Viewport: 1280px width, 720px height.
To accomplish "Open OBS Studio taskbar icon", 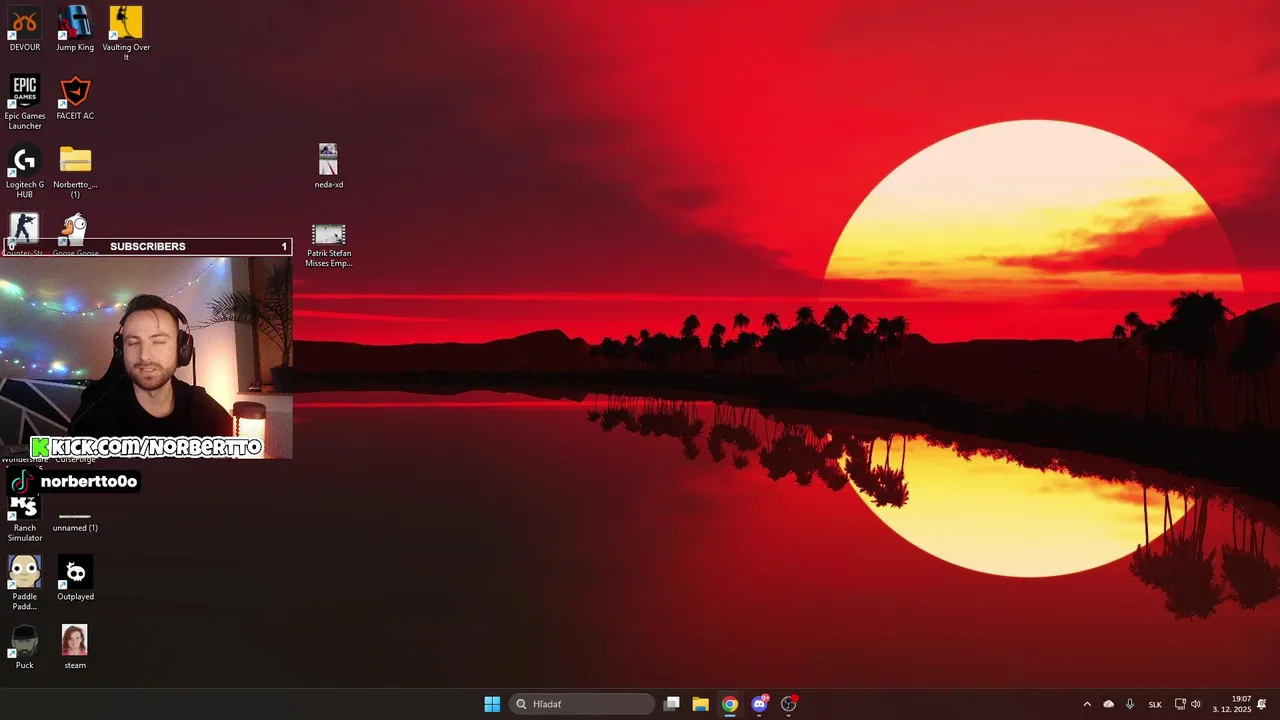I will (x=789, y=704).
